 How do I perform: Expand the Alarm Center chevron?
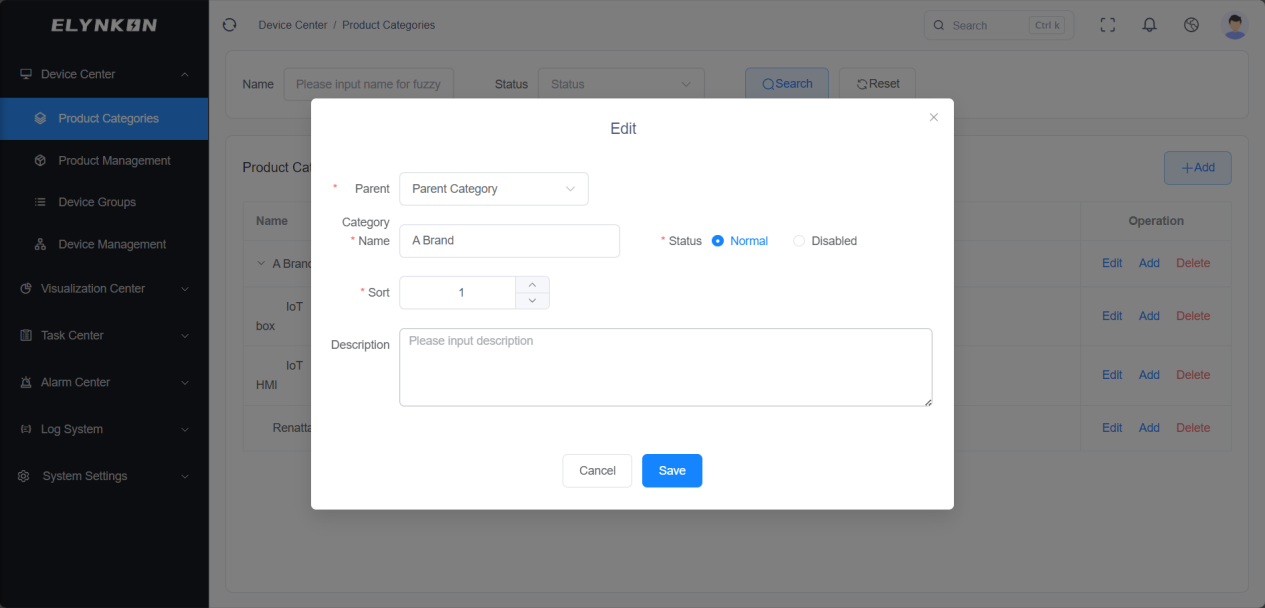coord(185,382)
